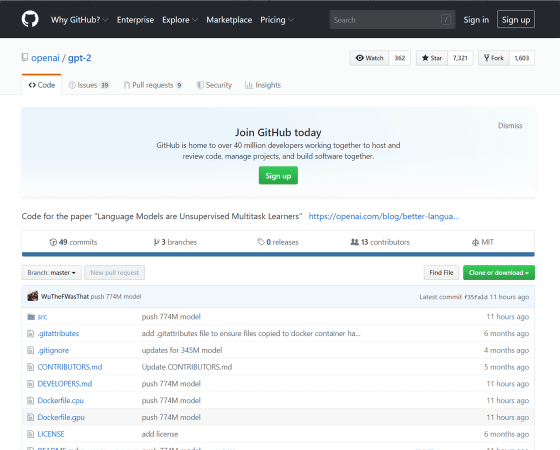Viewport: 560px width, 450px height.
Task: Click the green Sign up banner button
Action: (278, 176)
